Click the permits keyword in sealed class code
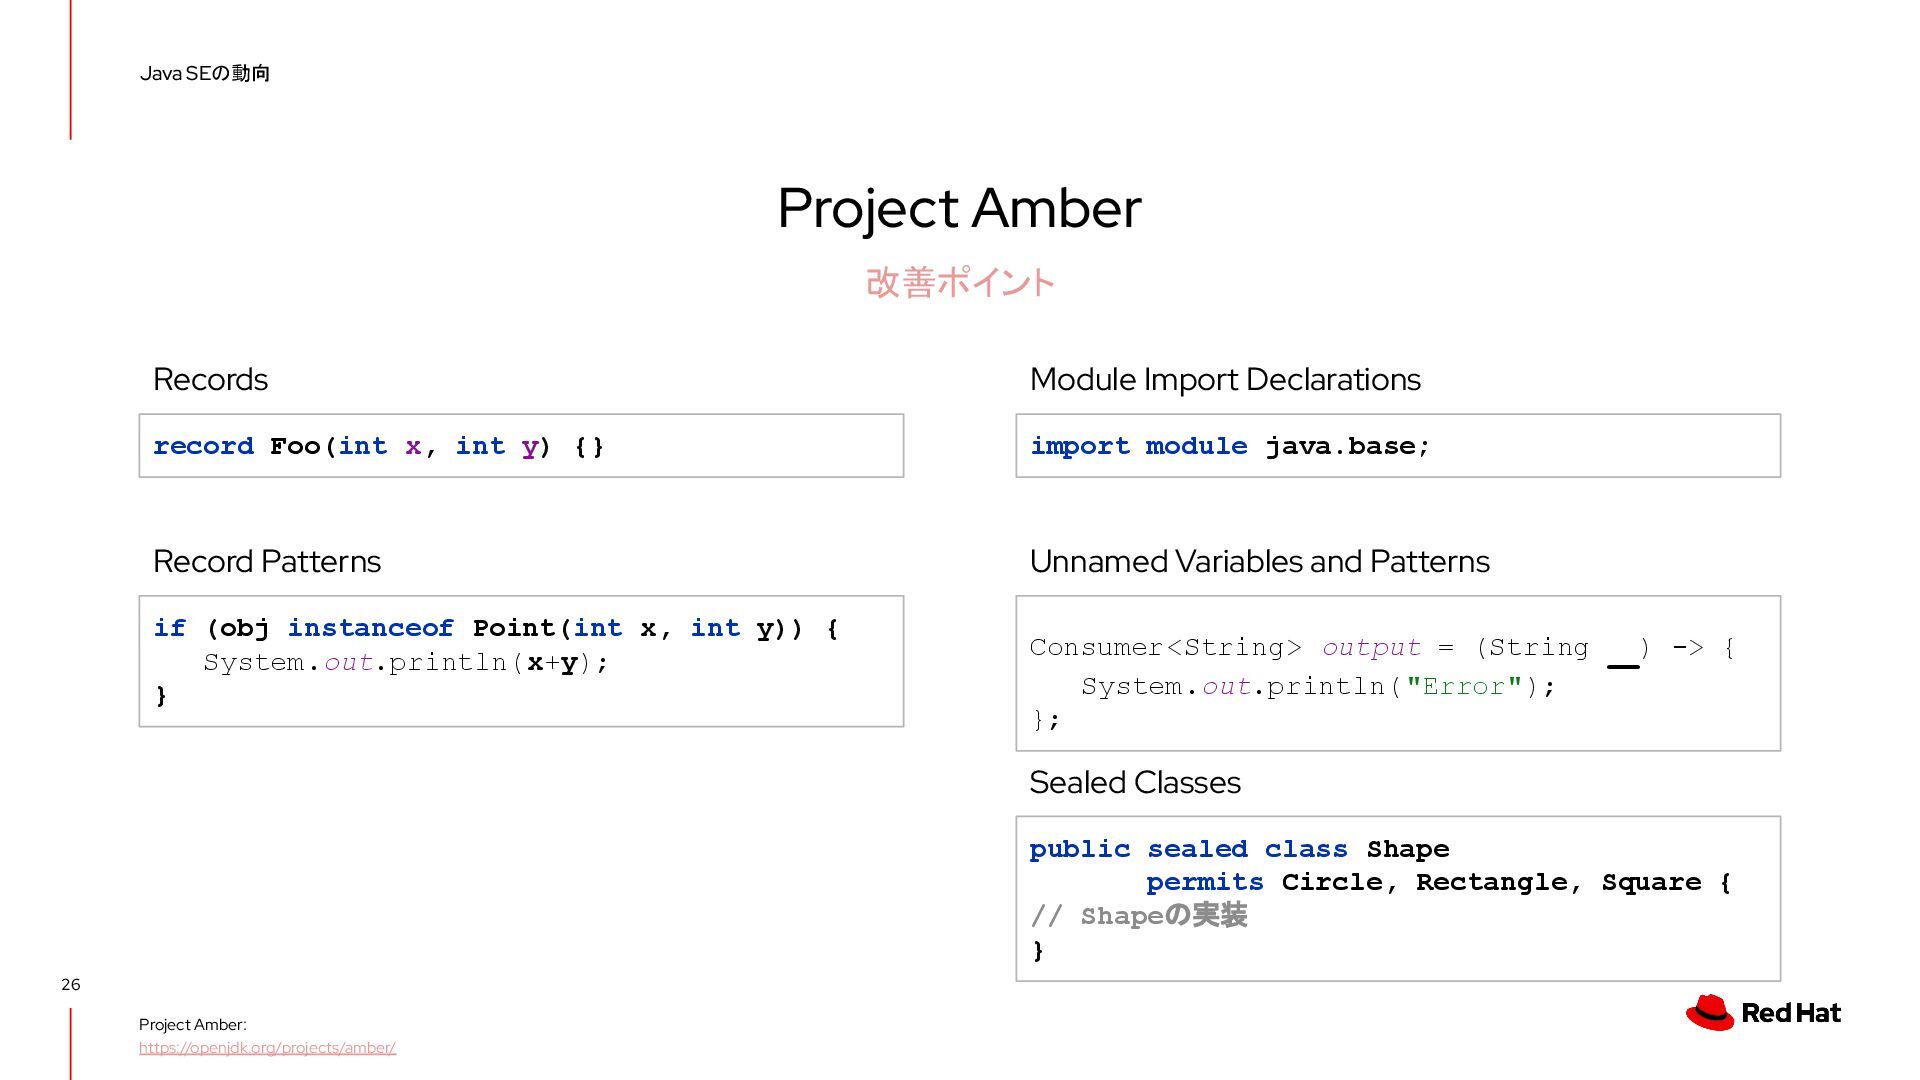 pos(1204,883)
